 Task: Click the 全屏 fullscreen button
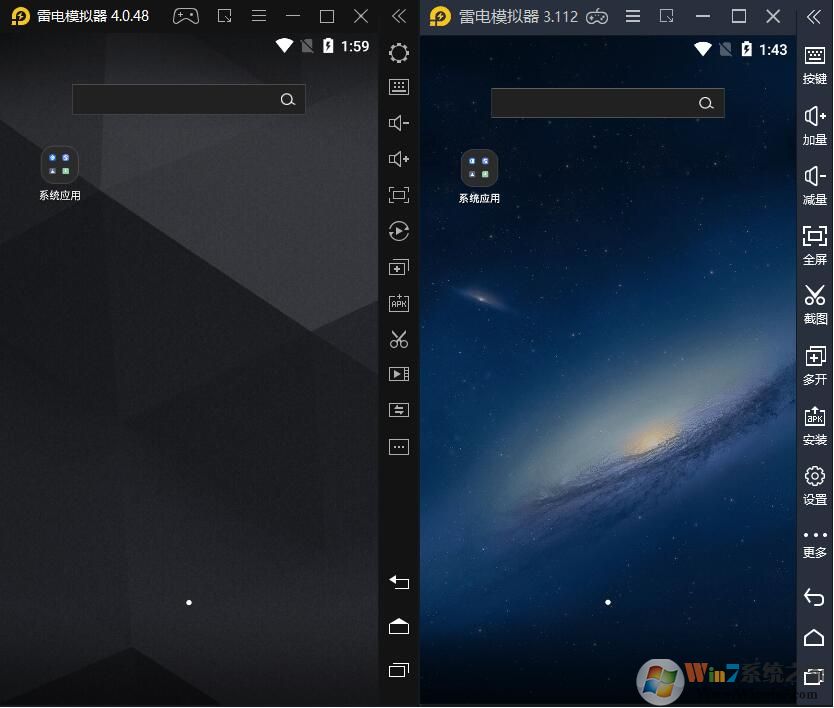click(815, 242)
